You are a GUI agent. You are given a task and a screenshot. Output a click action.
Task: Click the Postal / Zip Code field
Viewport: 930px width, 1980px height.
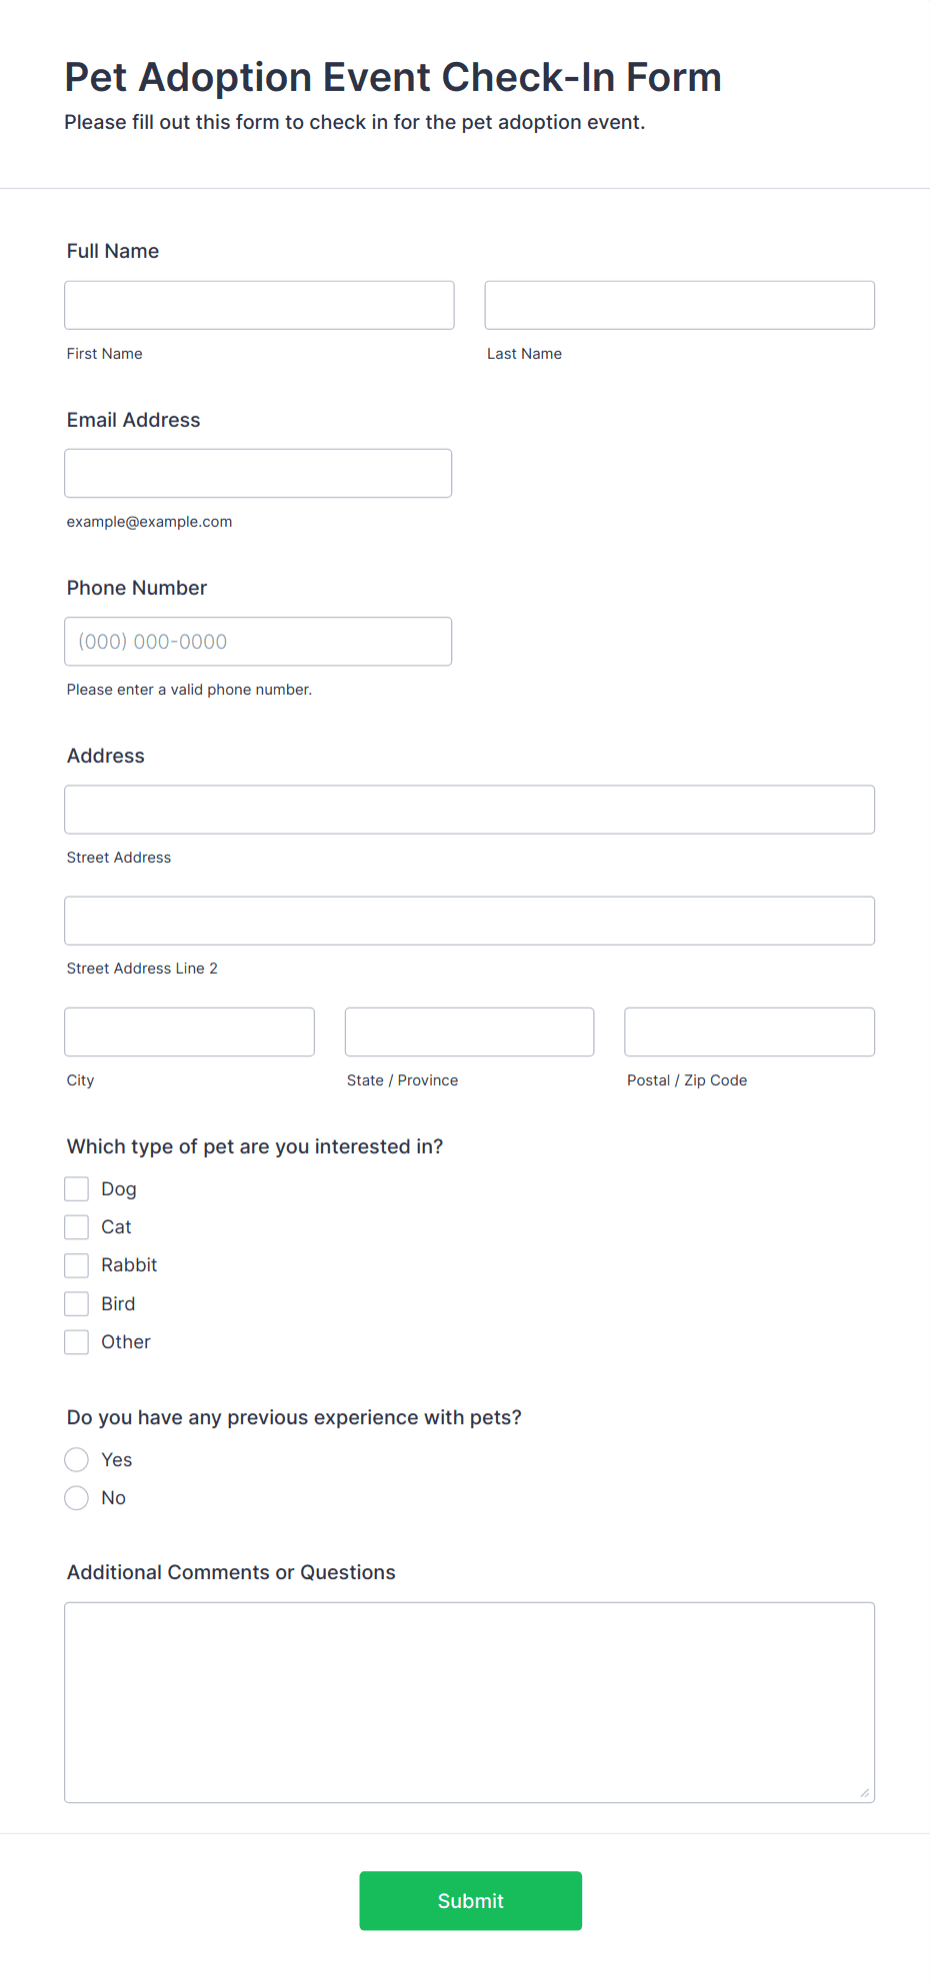tap(749, 1031)
